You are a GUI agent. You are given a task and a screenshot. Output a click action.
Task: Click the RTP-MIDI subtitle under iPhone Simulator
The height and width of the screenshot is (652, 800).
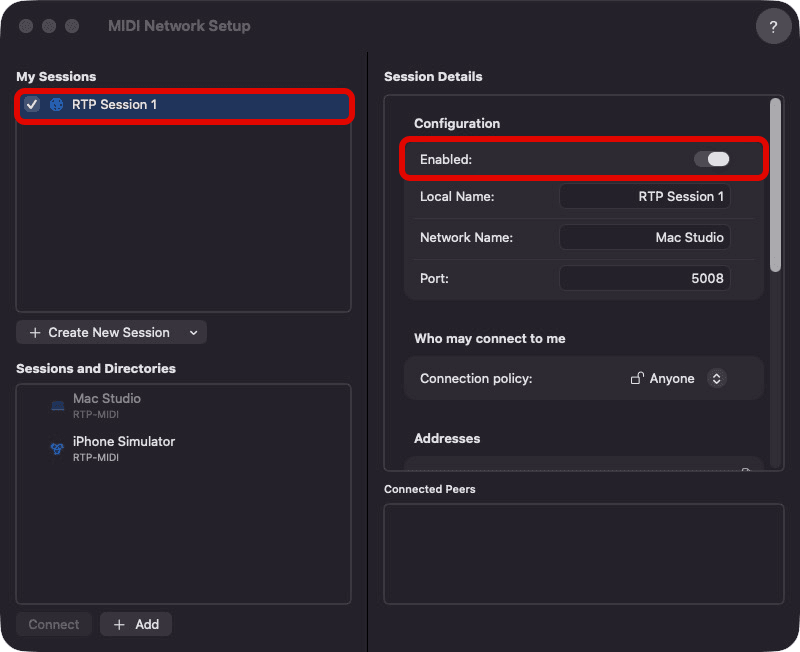[x=96, y=458]
